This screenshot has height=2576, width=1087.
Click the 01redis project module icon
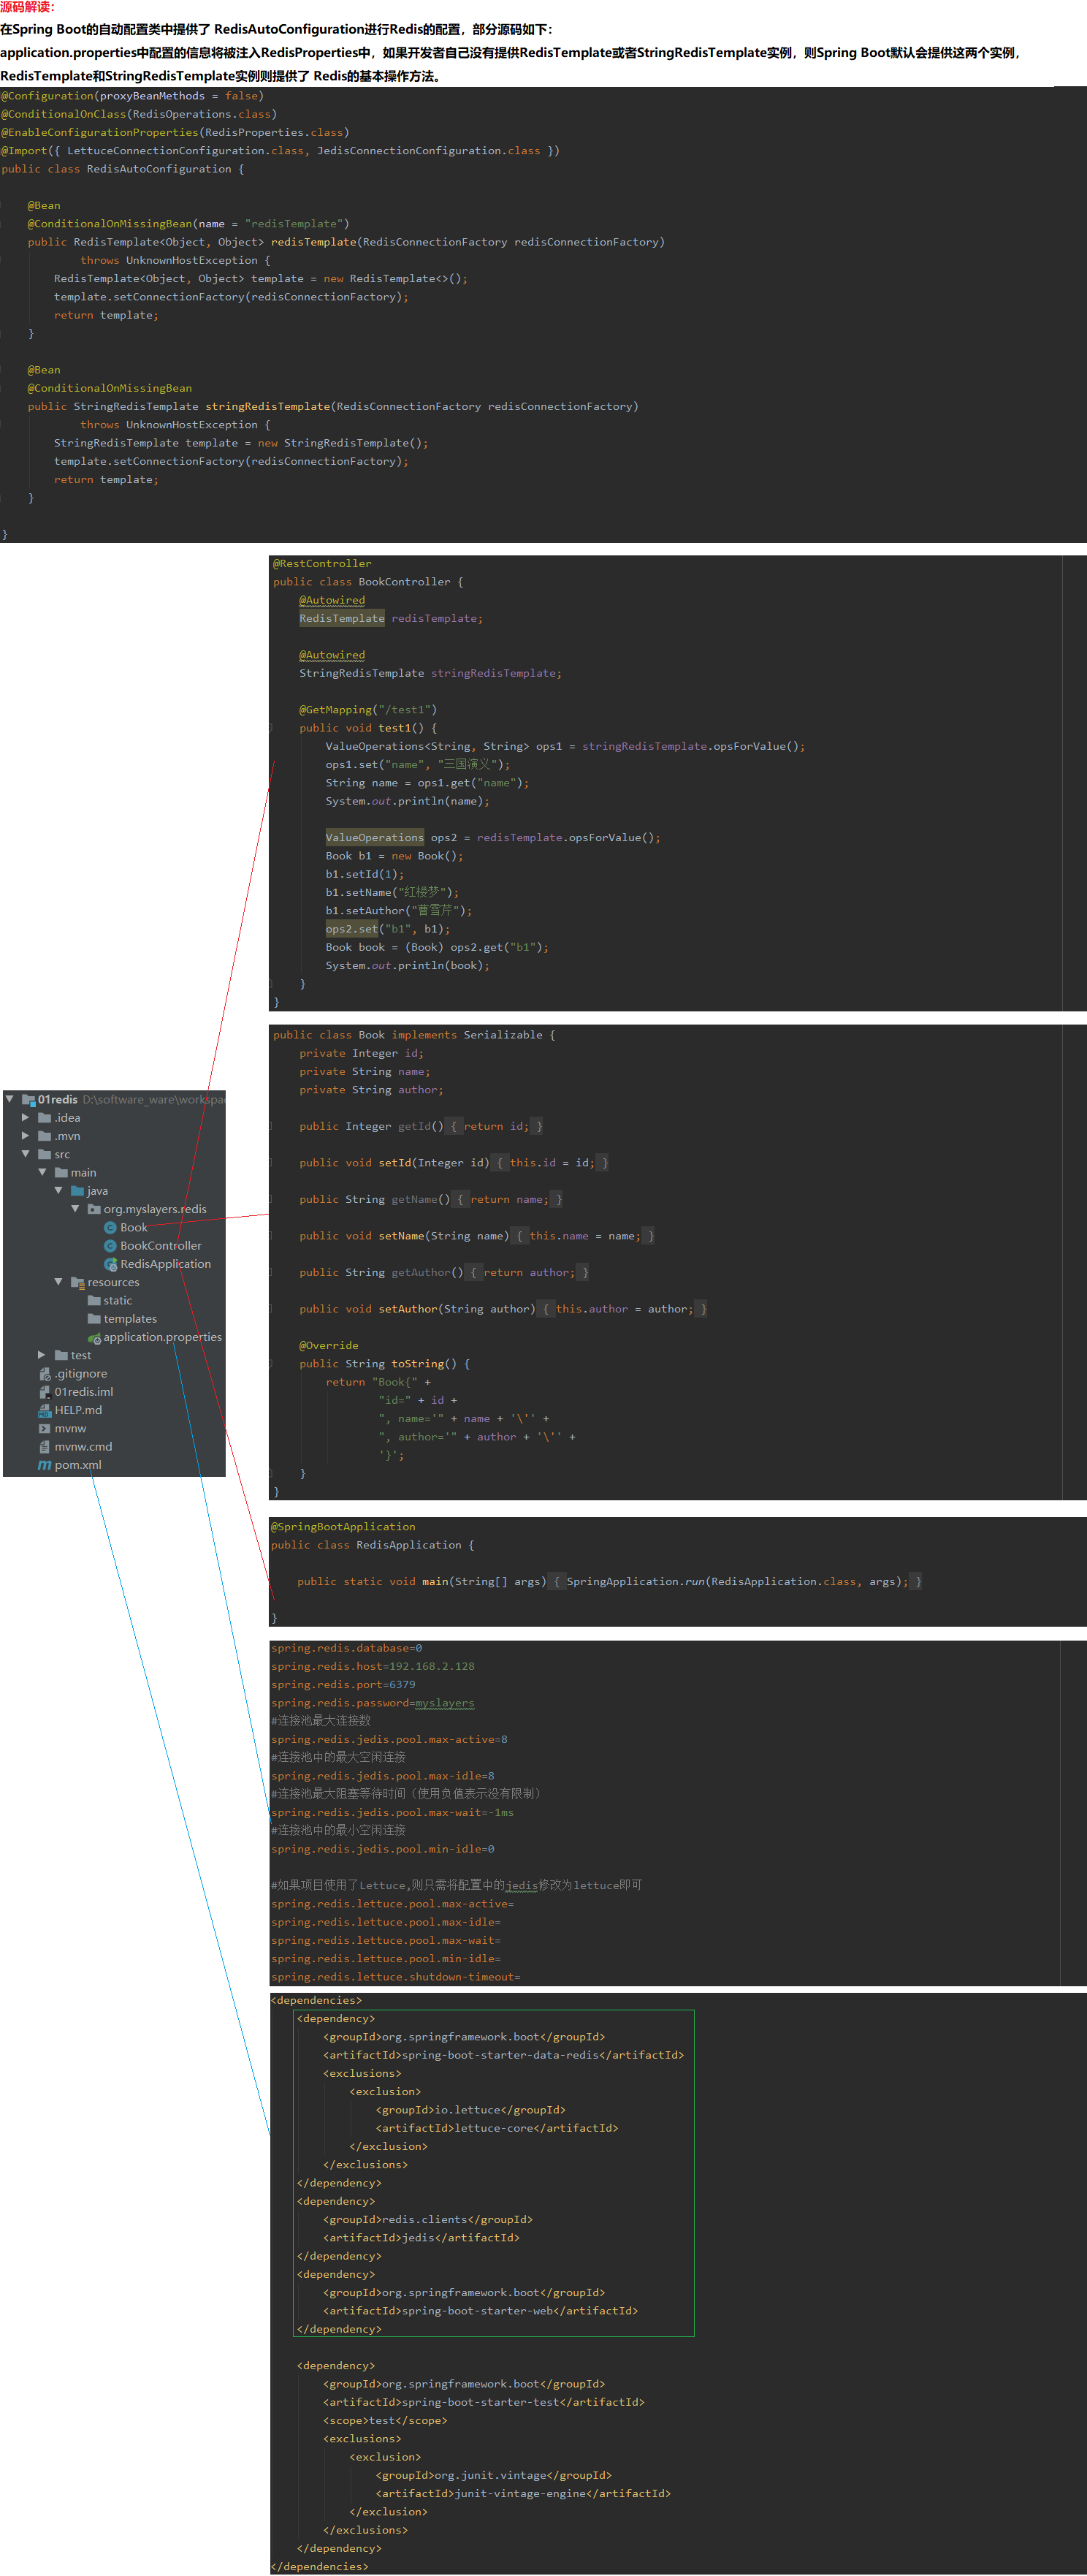[x=28, y=1099]
